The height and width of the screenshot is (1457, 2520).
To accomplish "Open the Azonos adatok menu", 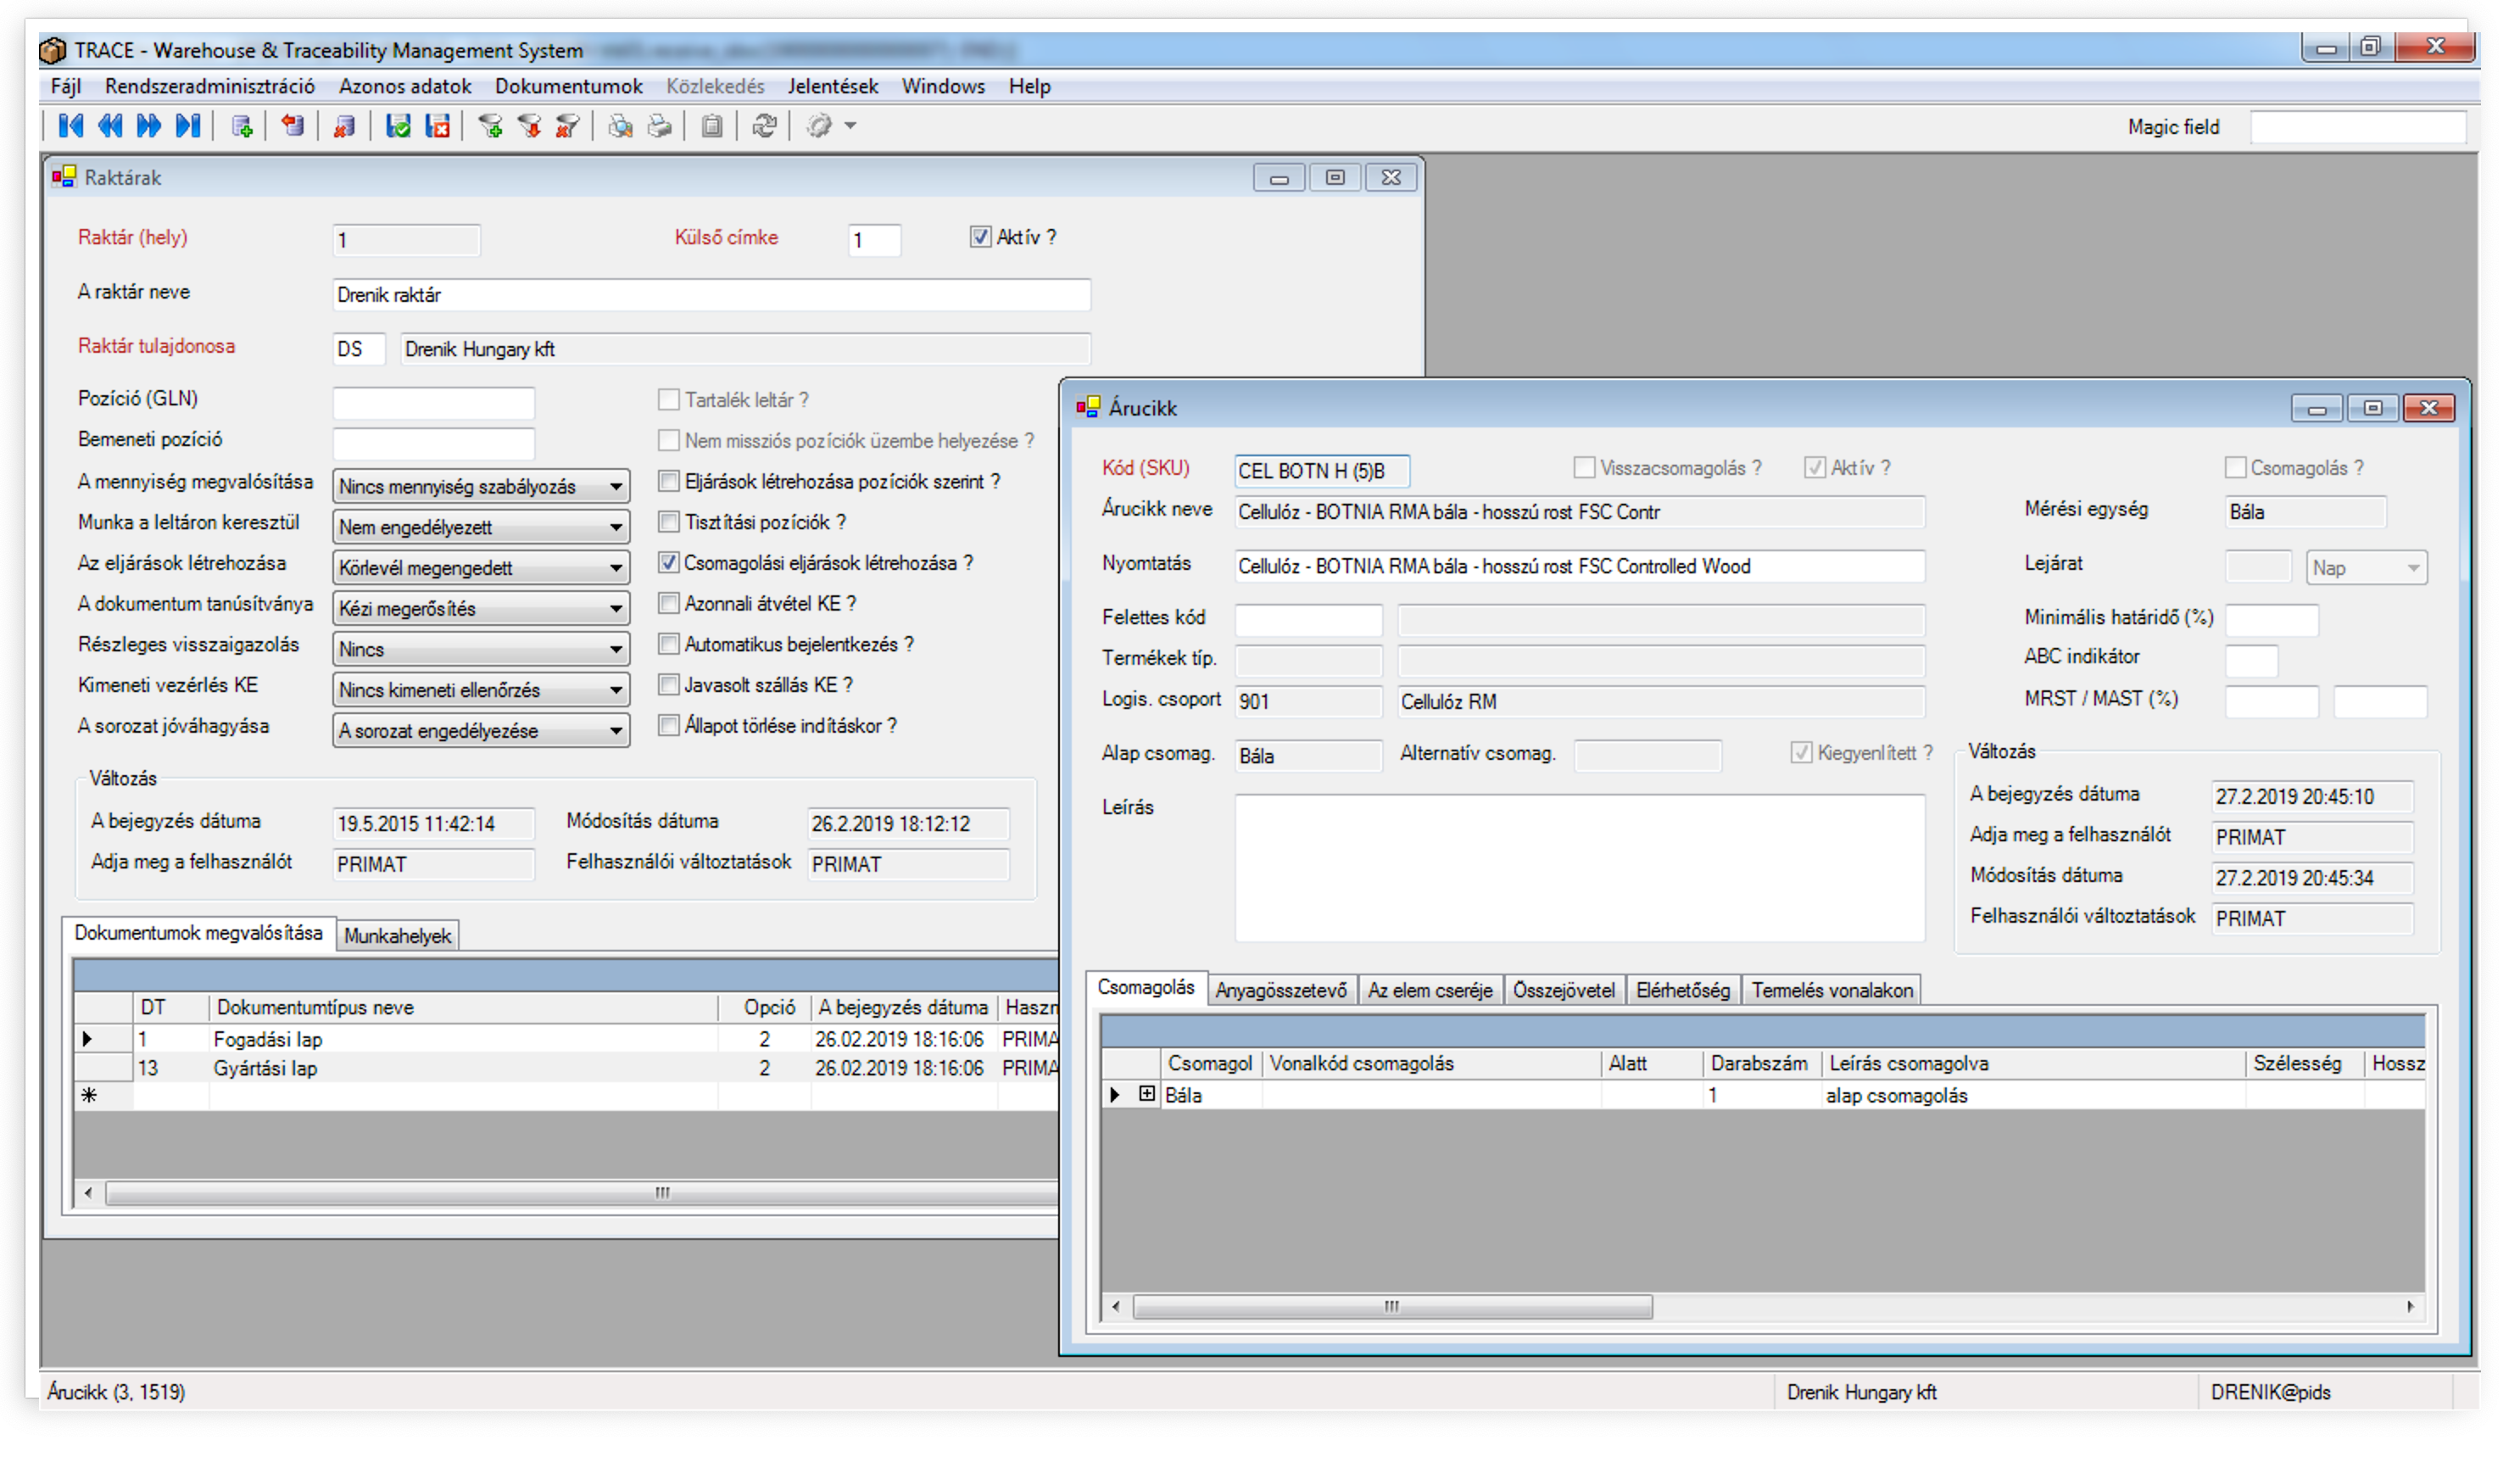I will coord(405,86).
